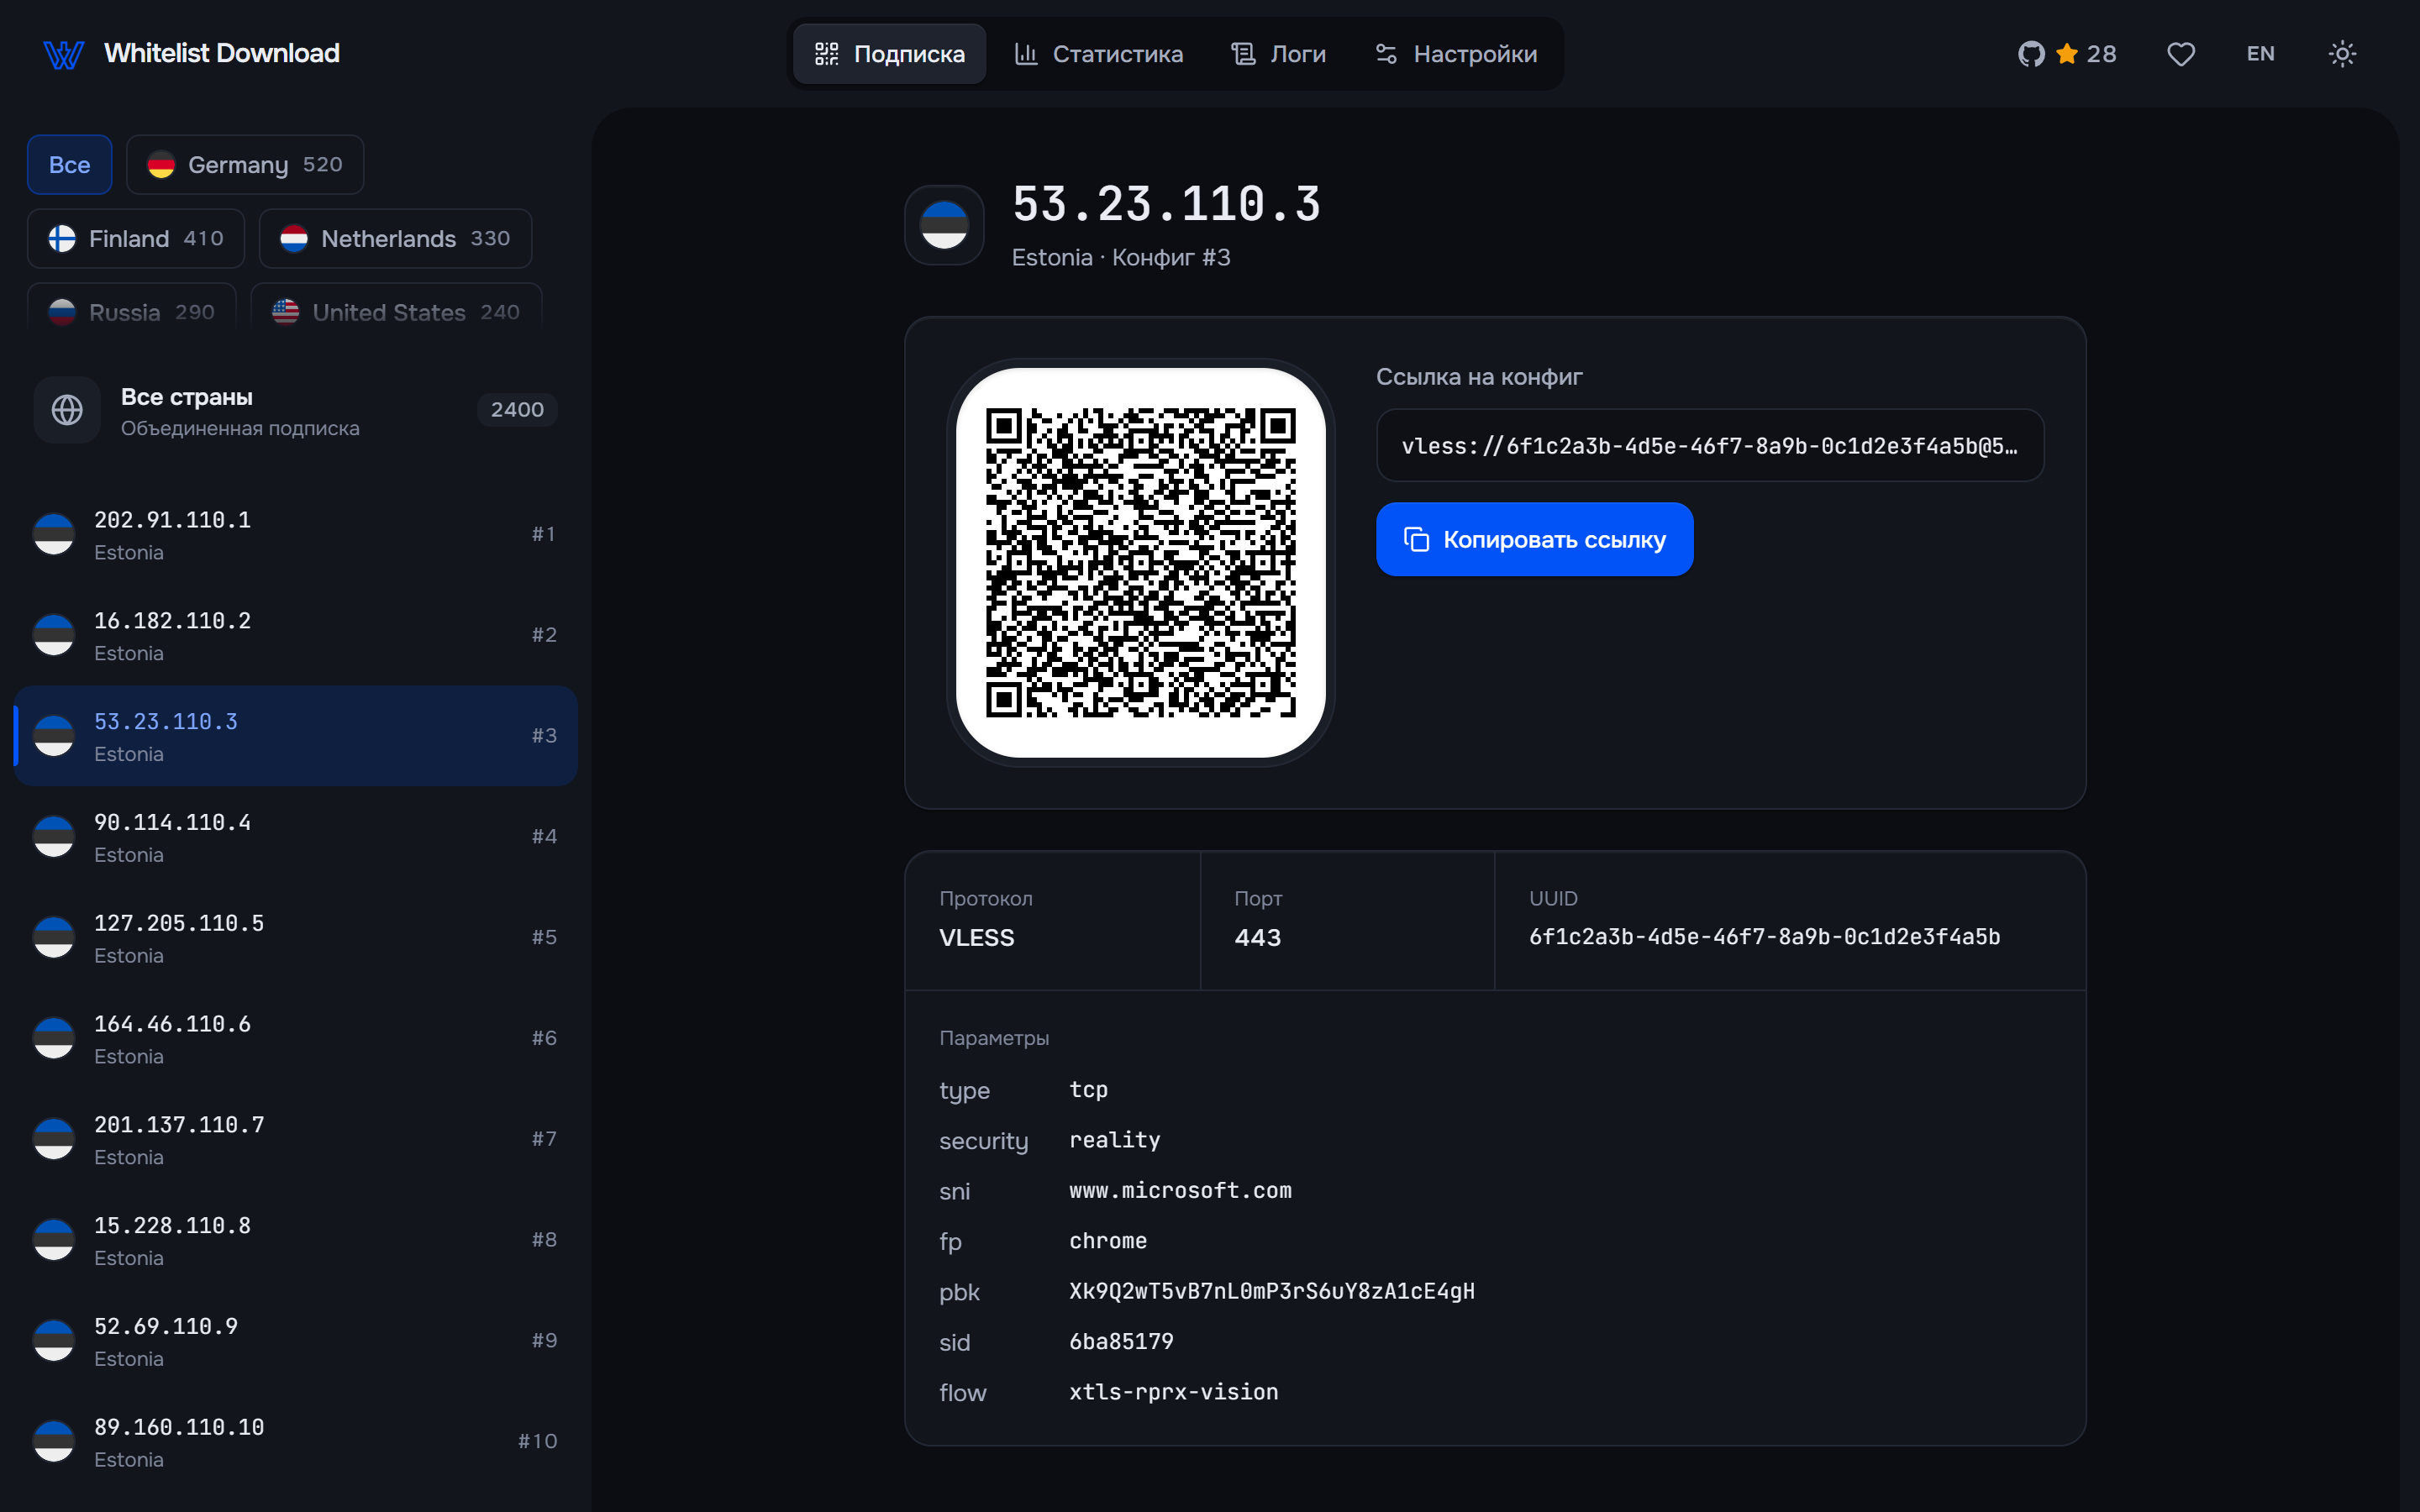Click the 28 GitHub stars count
The image size is (2420, 1512).
pyautogui.click(x=2101, y=54)
